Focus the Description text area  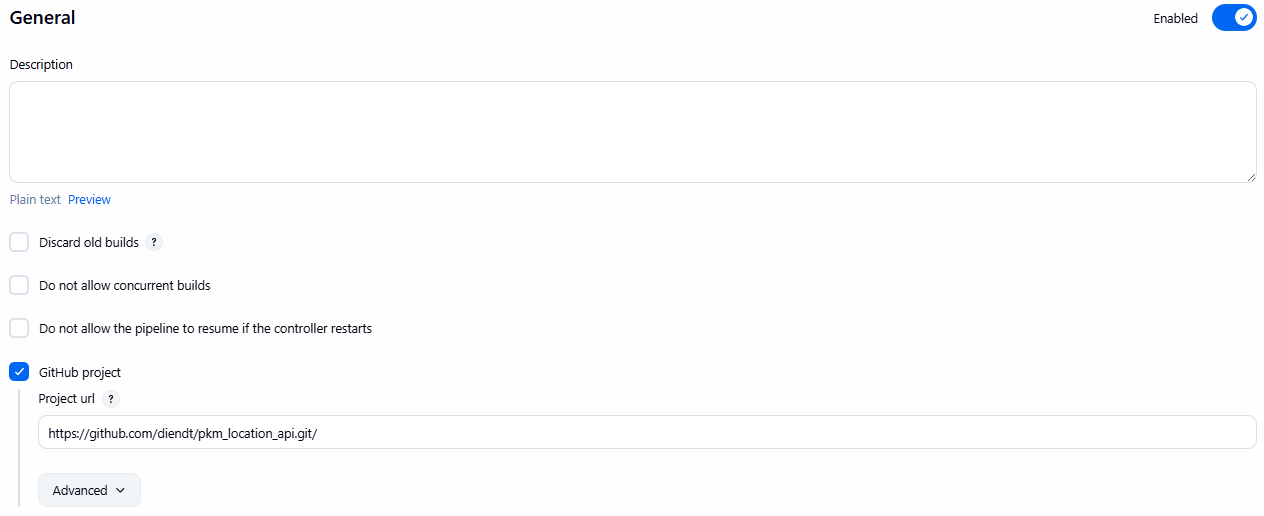632,132
